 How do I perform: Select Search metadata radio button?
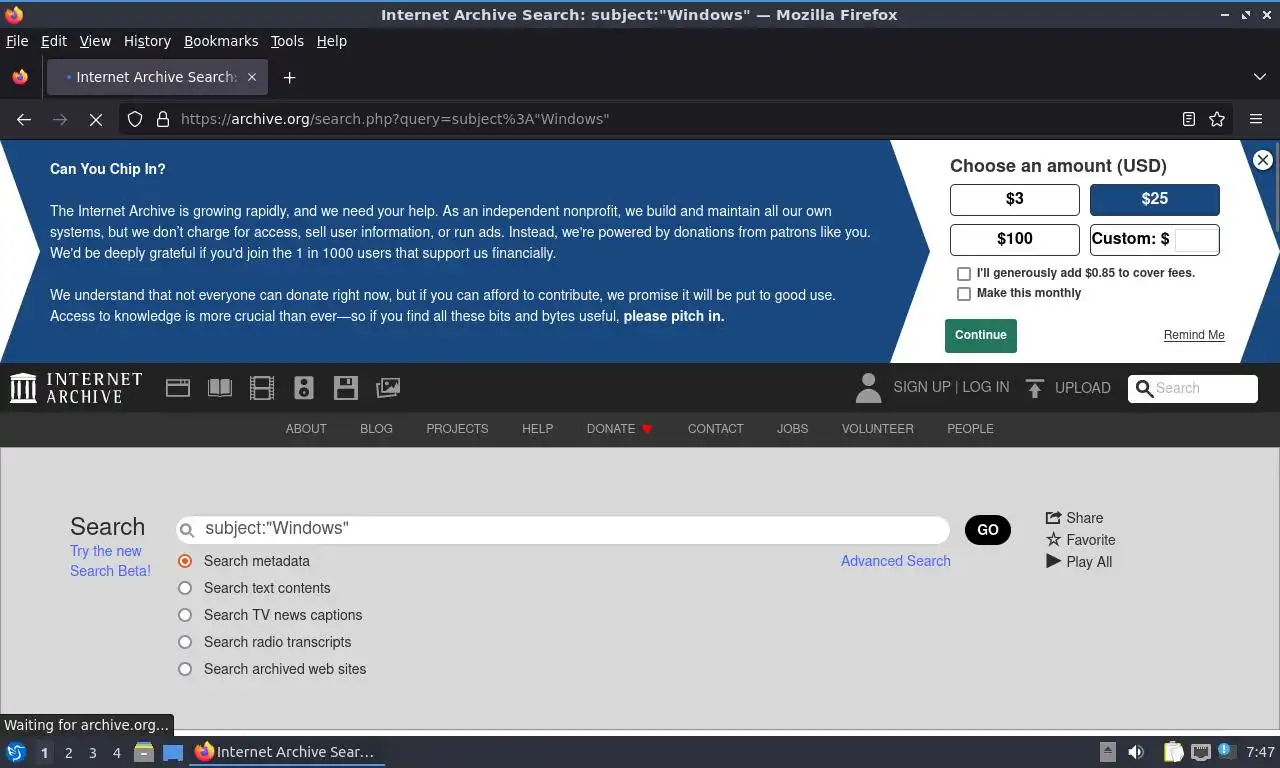coord(185,561)
